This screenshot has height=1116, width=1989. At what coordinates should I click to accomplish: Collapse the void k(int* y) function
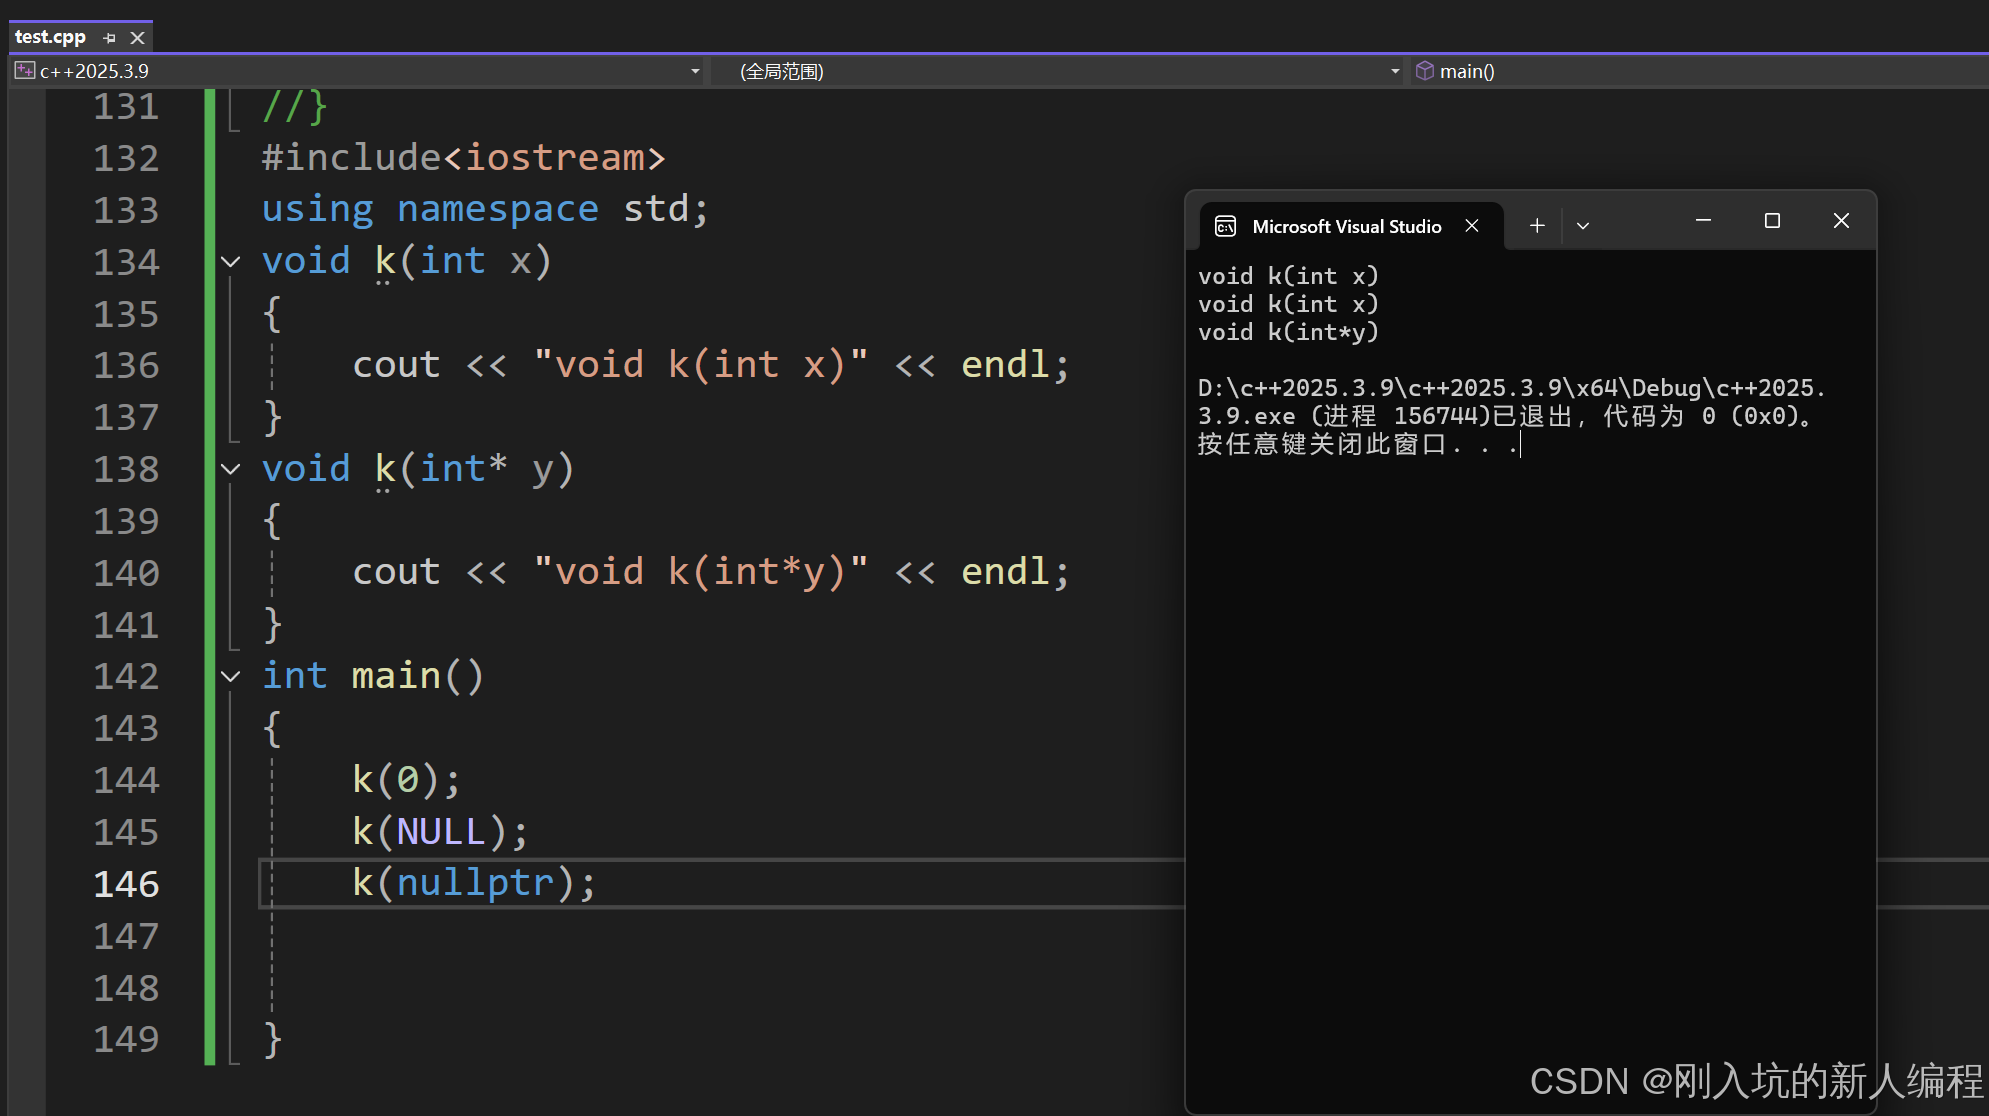tap(231, 469)
